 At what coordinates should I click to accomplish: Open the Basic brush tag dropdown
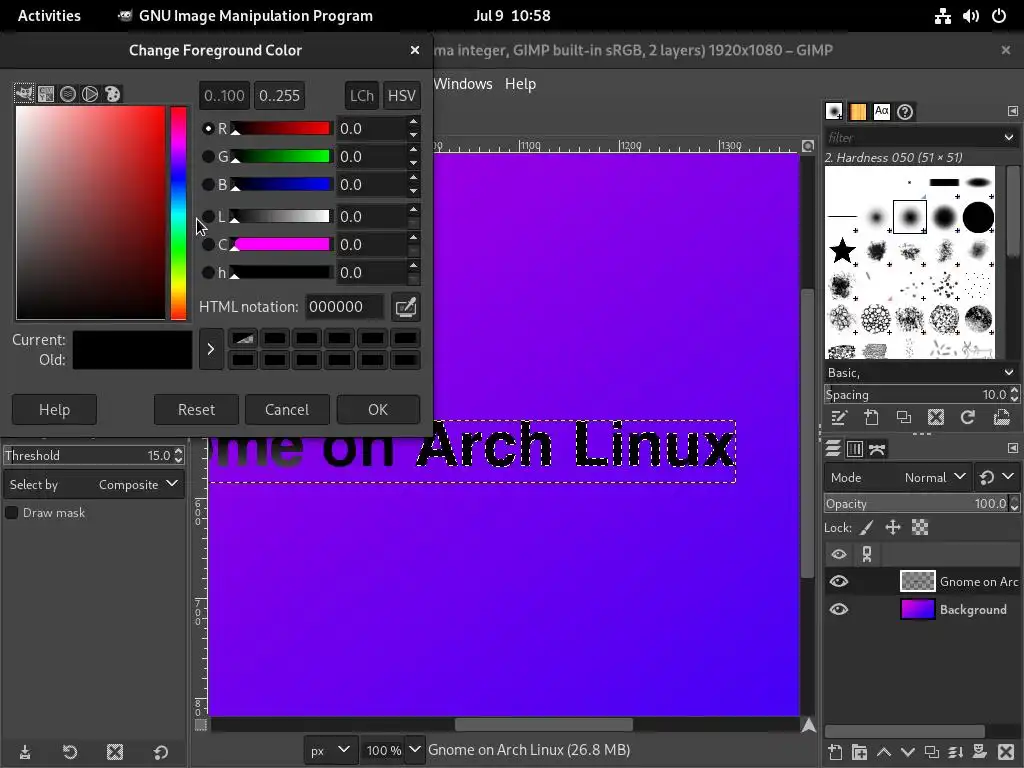(1009, 372)
